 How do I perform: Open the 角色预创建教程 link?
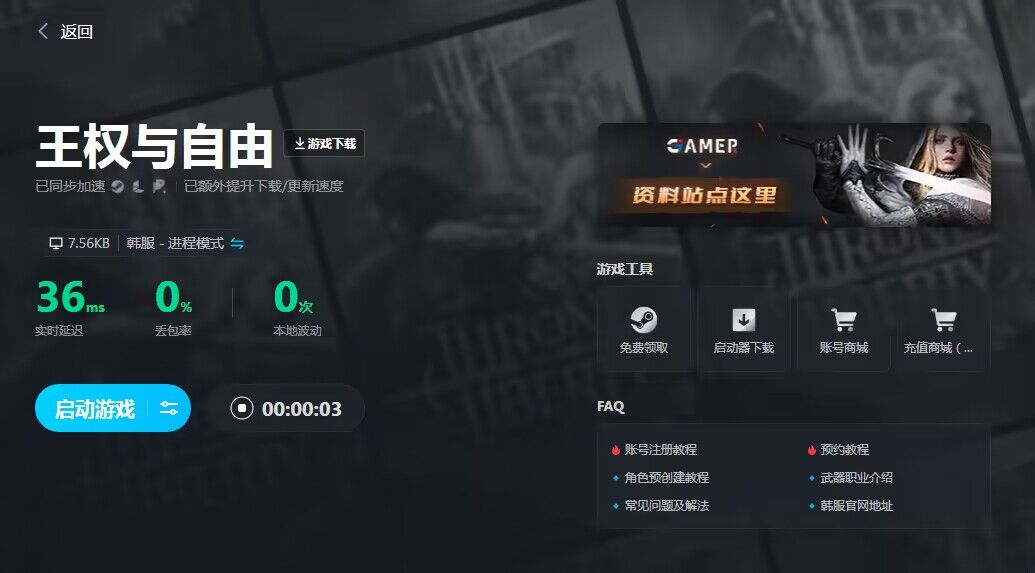[667, 477]
